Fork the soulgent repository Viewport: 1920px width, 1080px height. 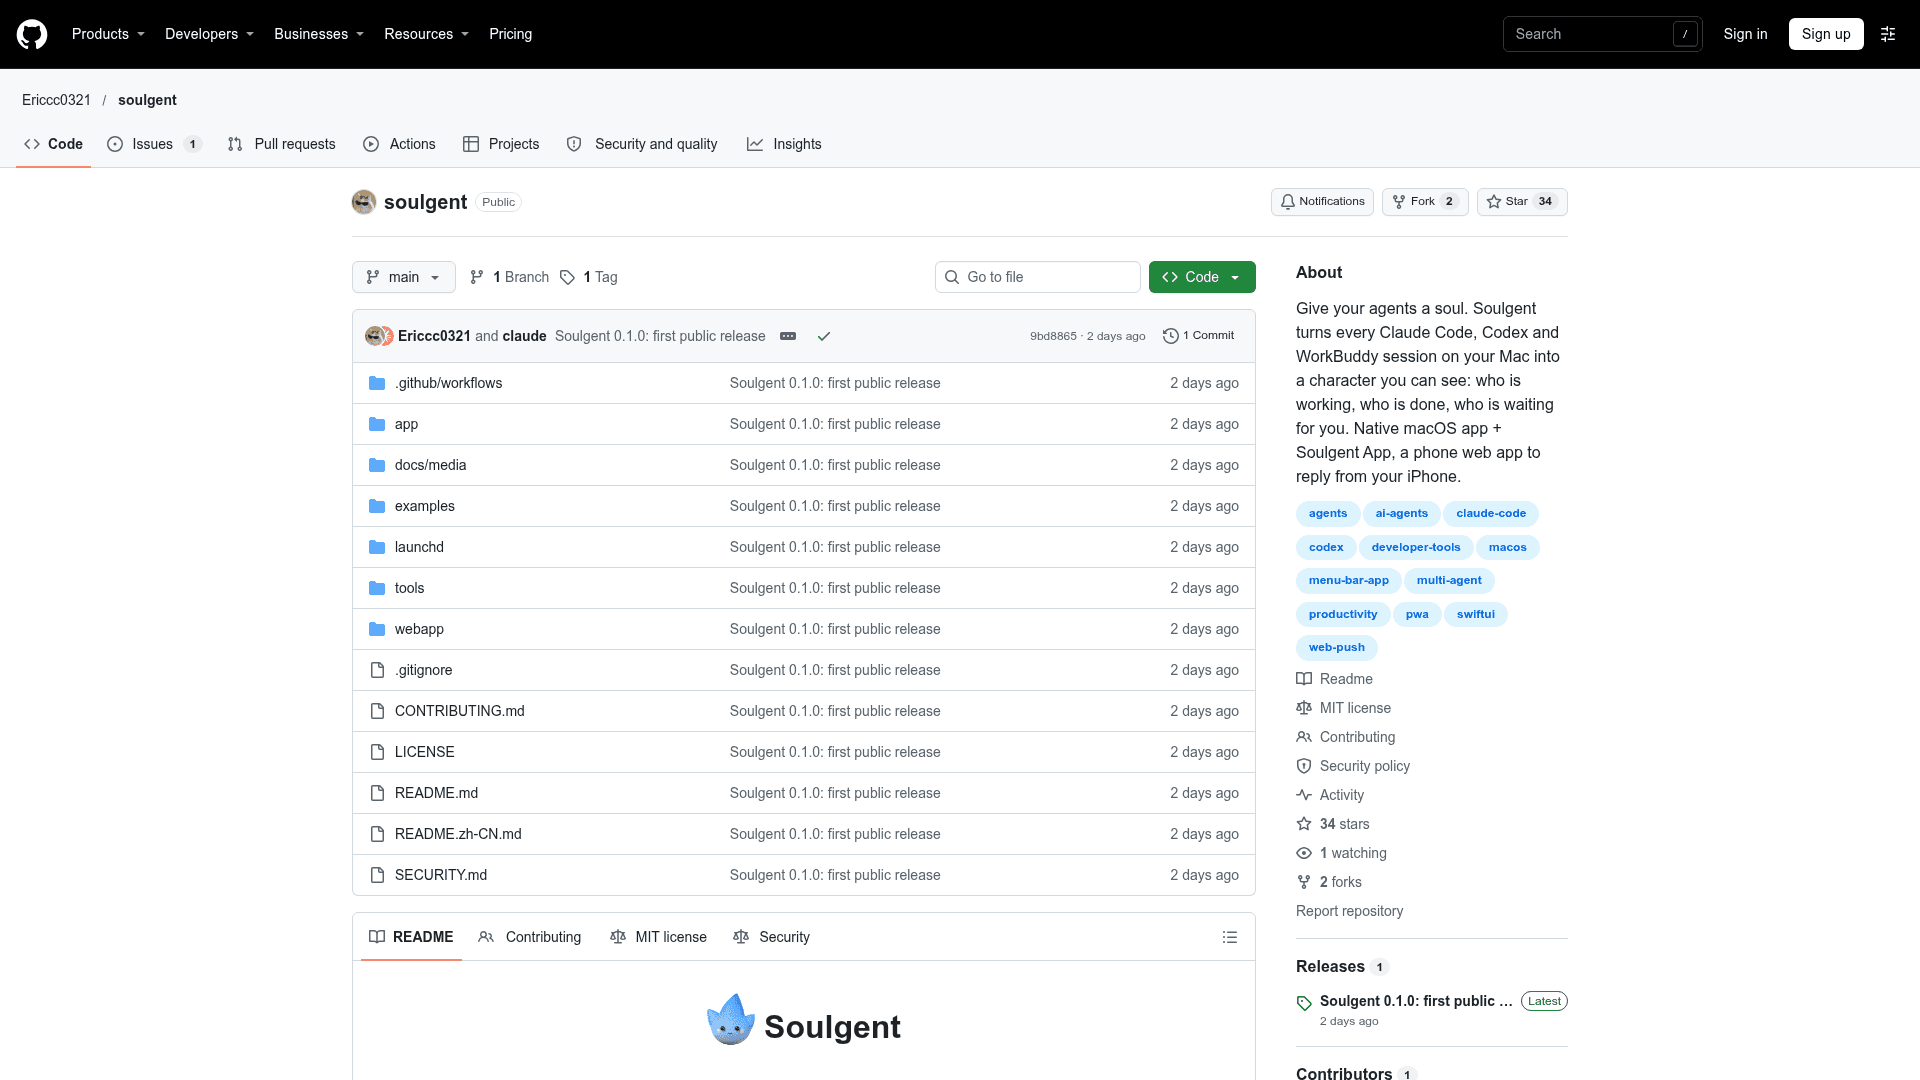point(1425,202)
